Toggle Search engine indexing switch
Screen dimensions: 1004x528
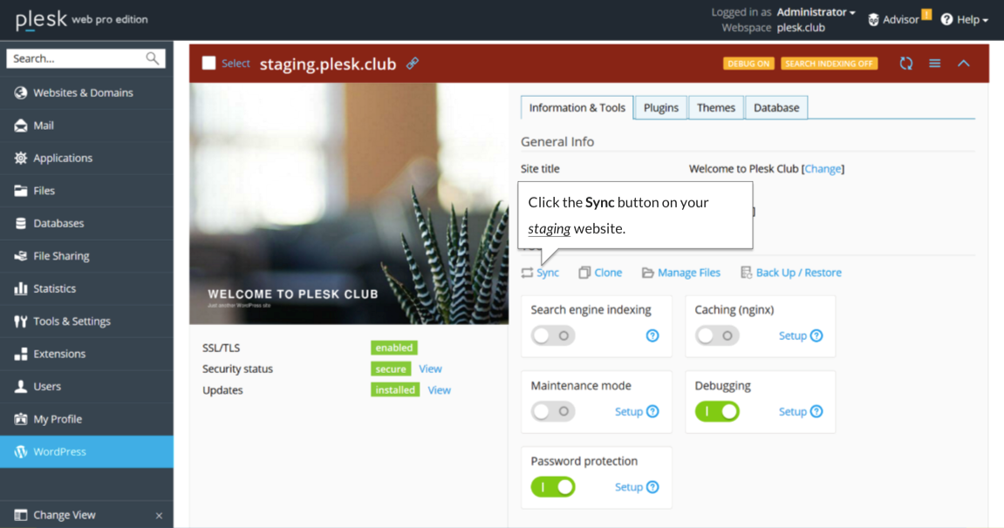[x=553, y=336]
